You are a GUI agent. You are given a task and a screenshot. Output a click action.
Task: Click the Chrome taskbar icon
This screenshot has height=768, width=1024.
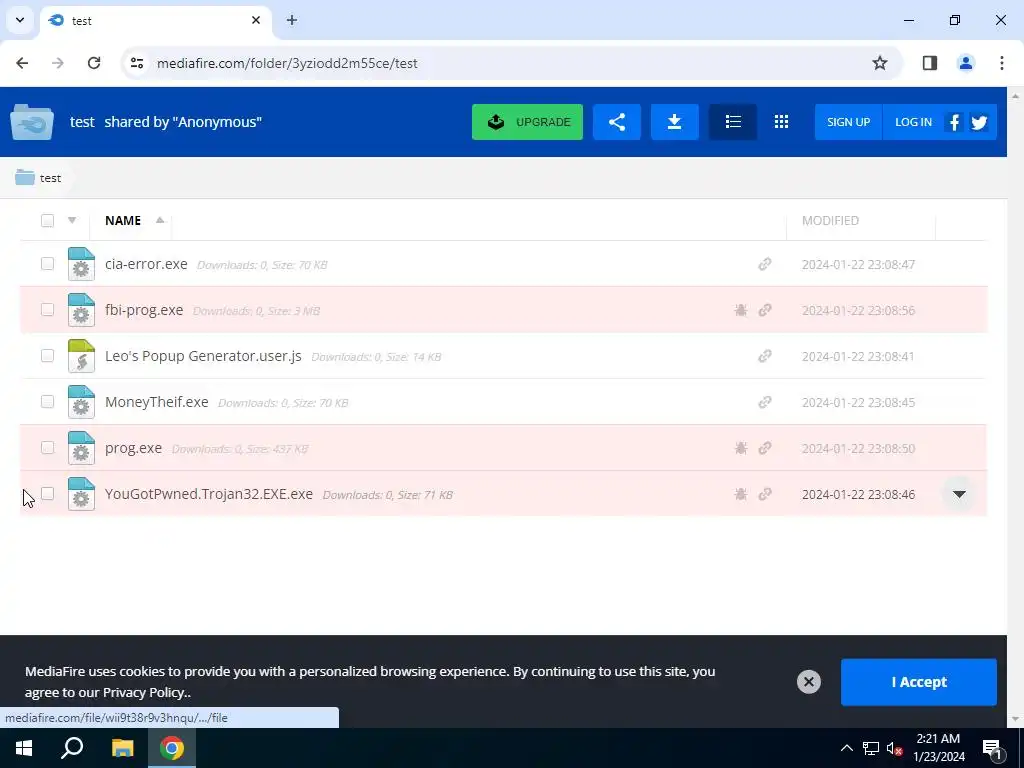point(172,748)
